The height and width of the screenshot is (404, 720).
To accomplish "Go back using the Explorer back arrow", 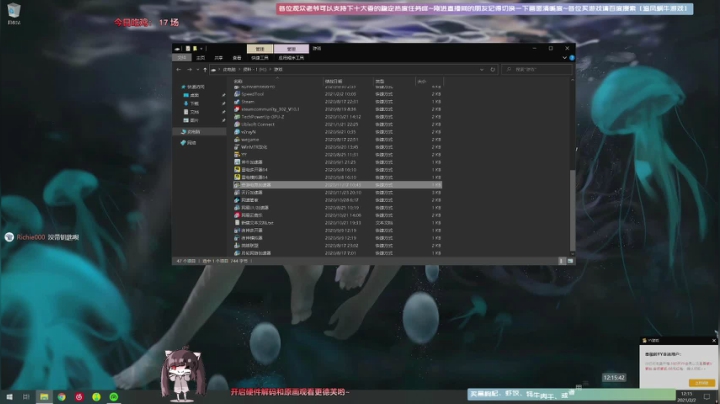I will pyautogui.click(x=179, y=69).
